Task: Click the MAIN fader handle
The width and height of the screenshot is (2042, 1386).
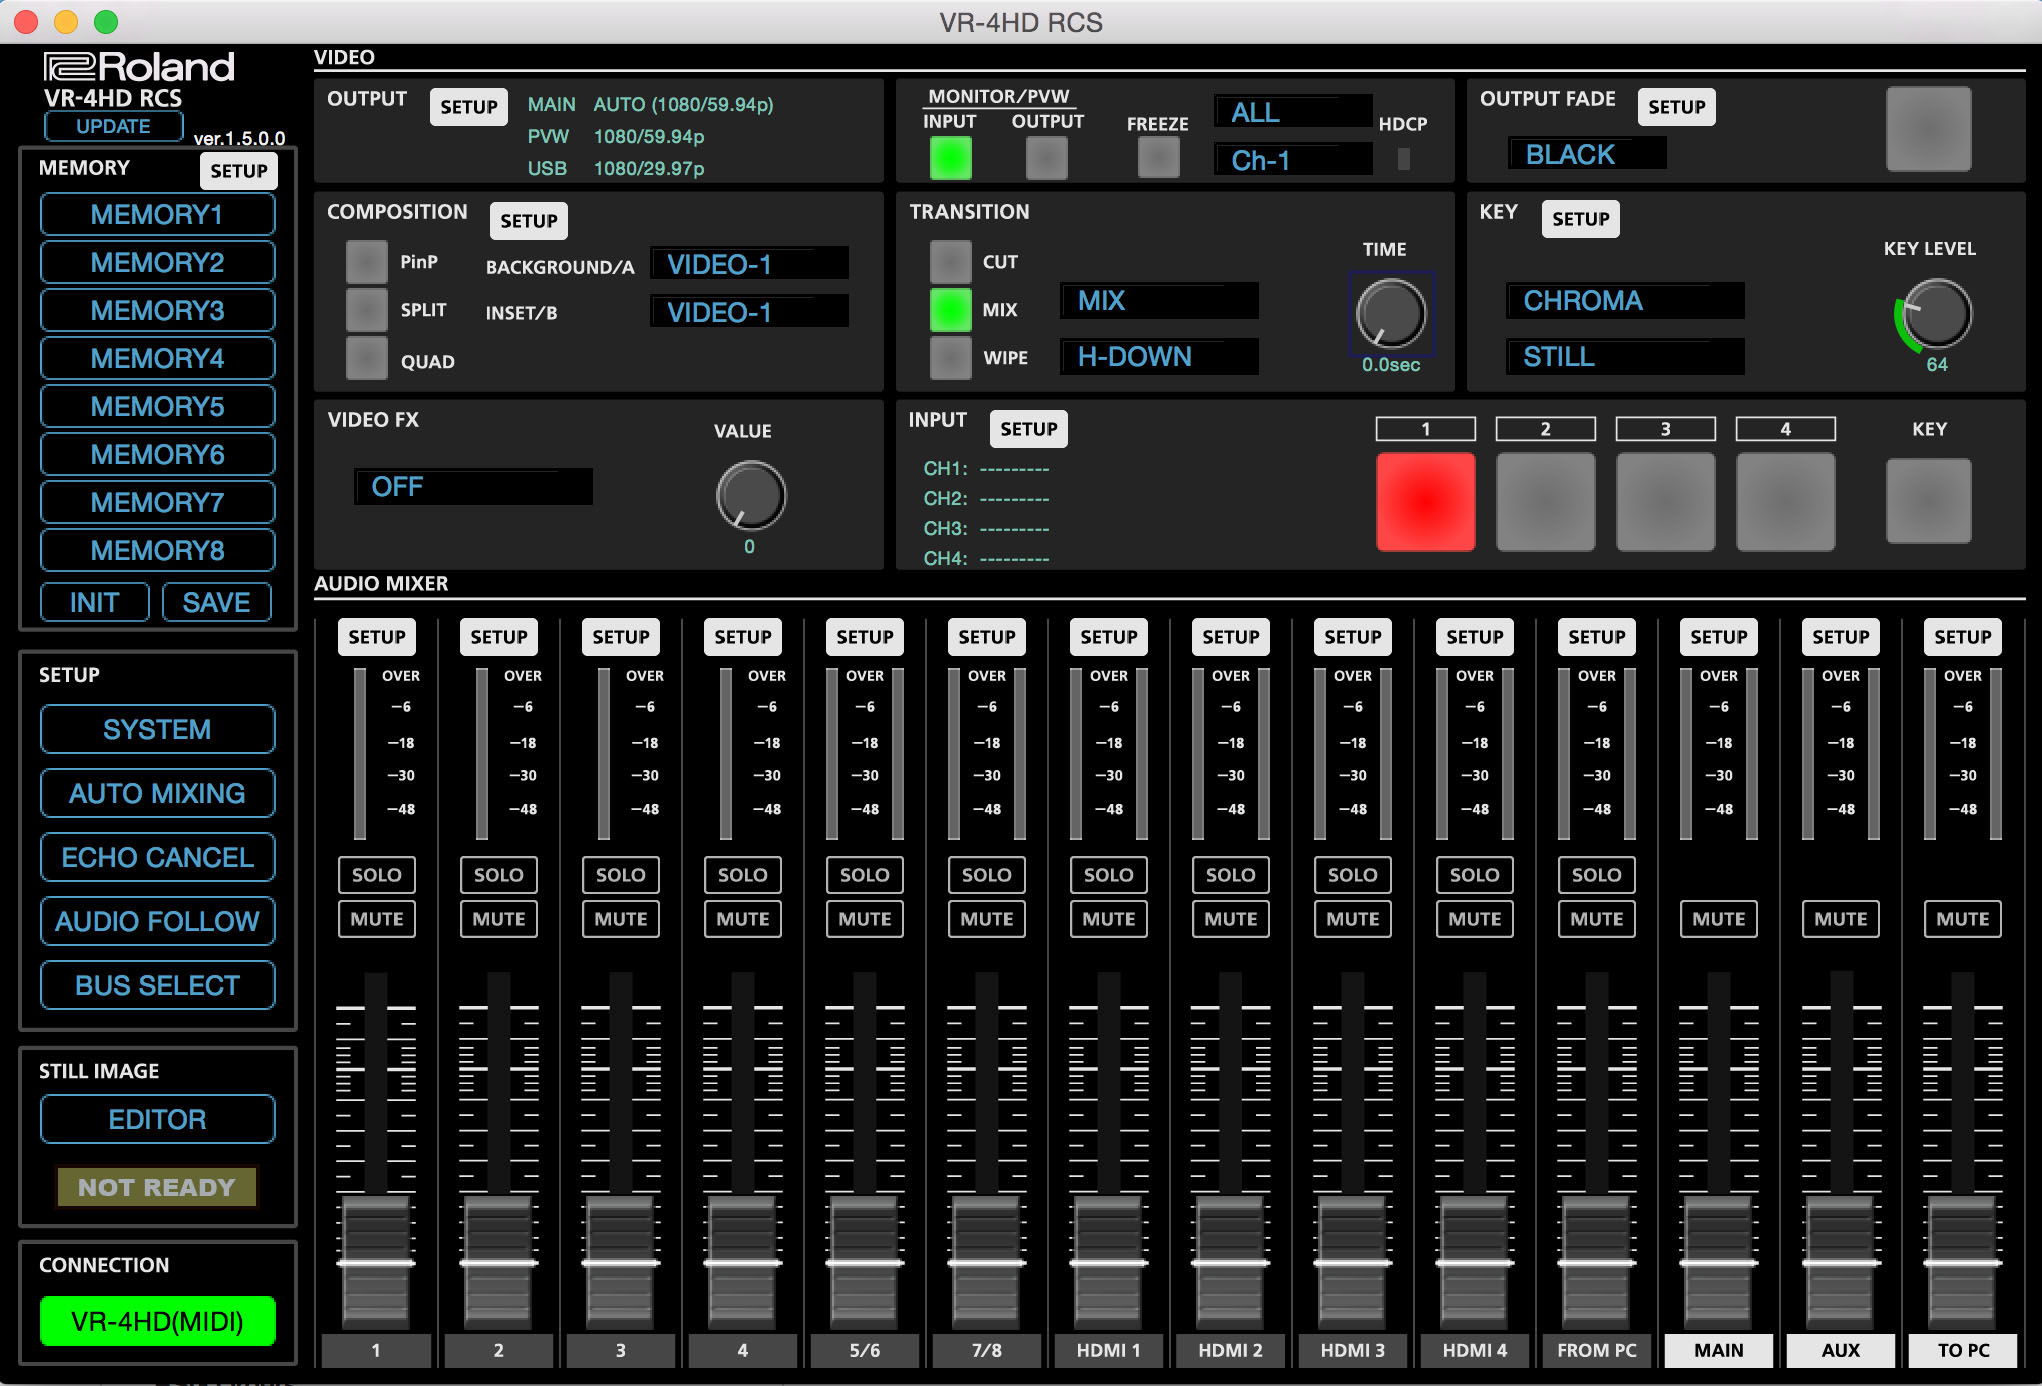Action: pos(1718,1262)
